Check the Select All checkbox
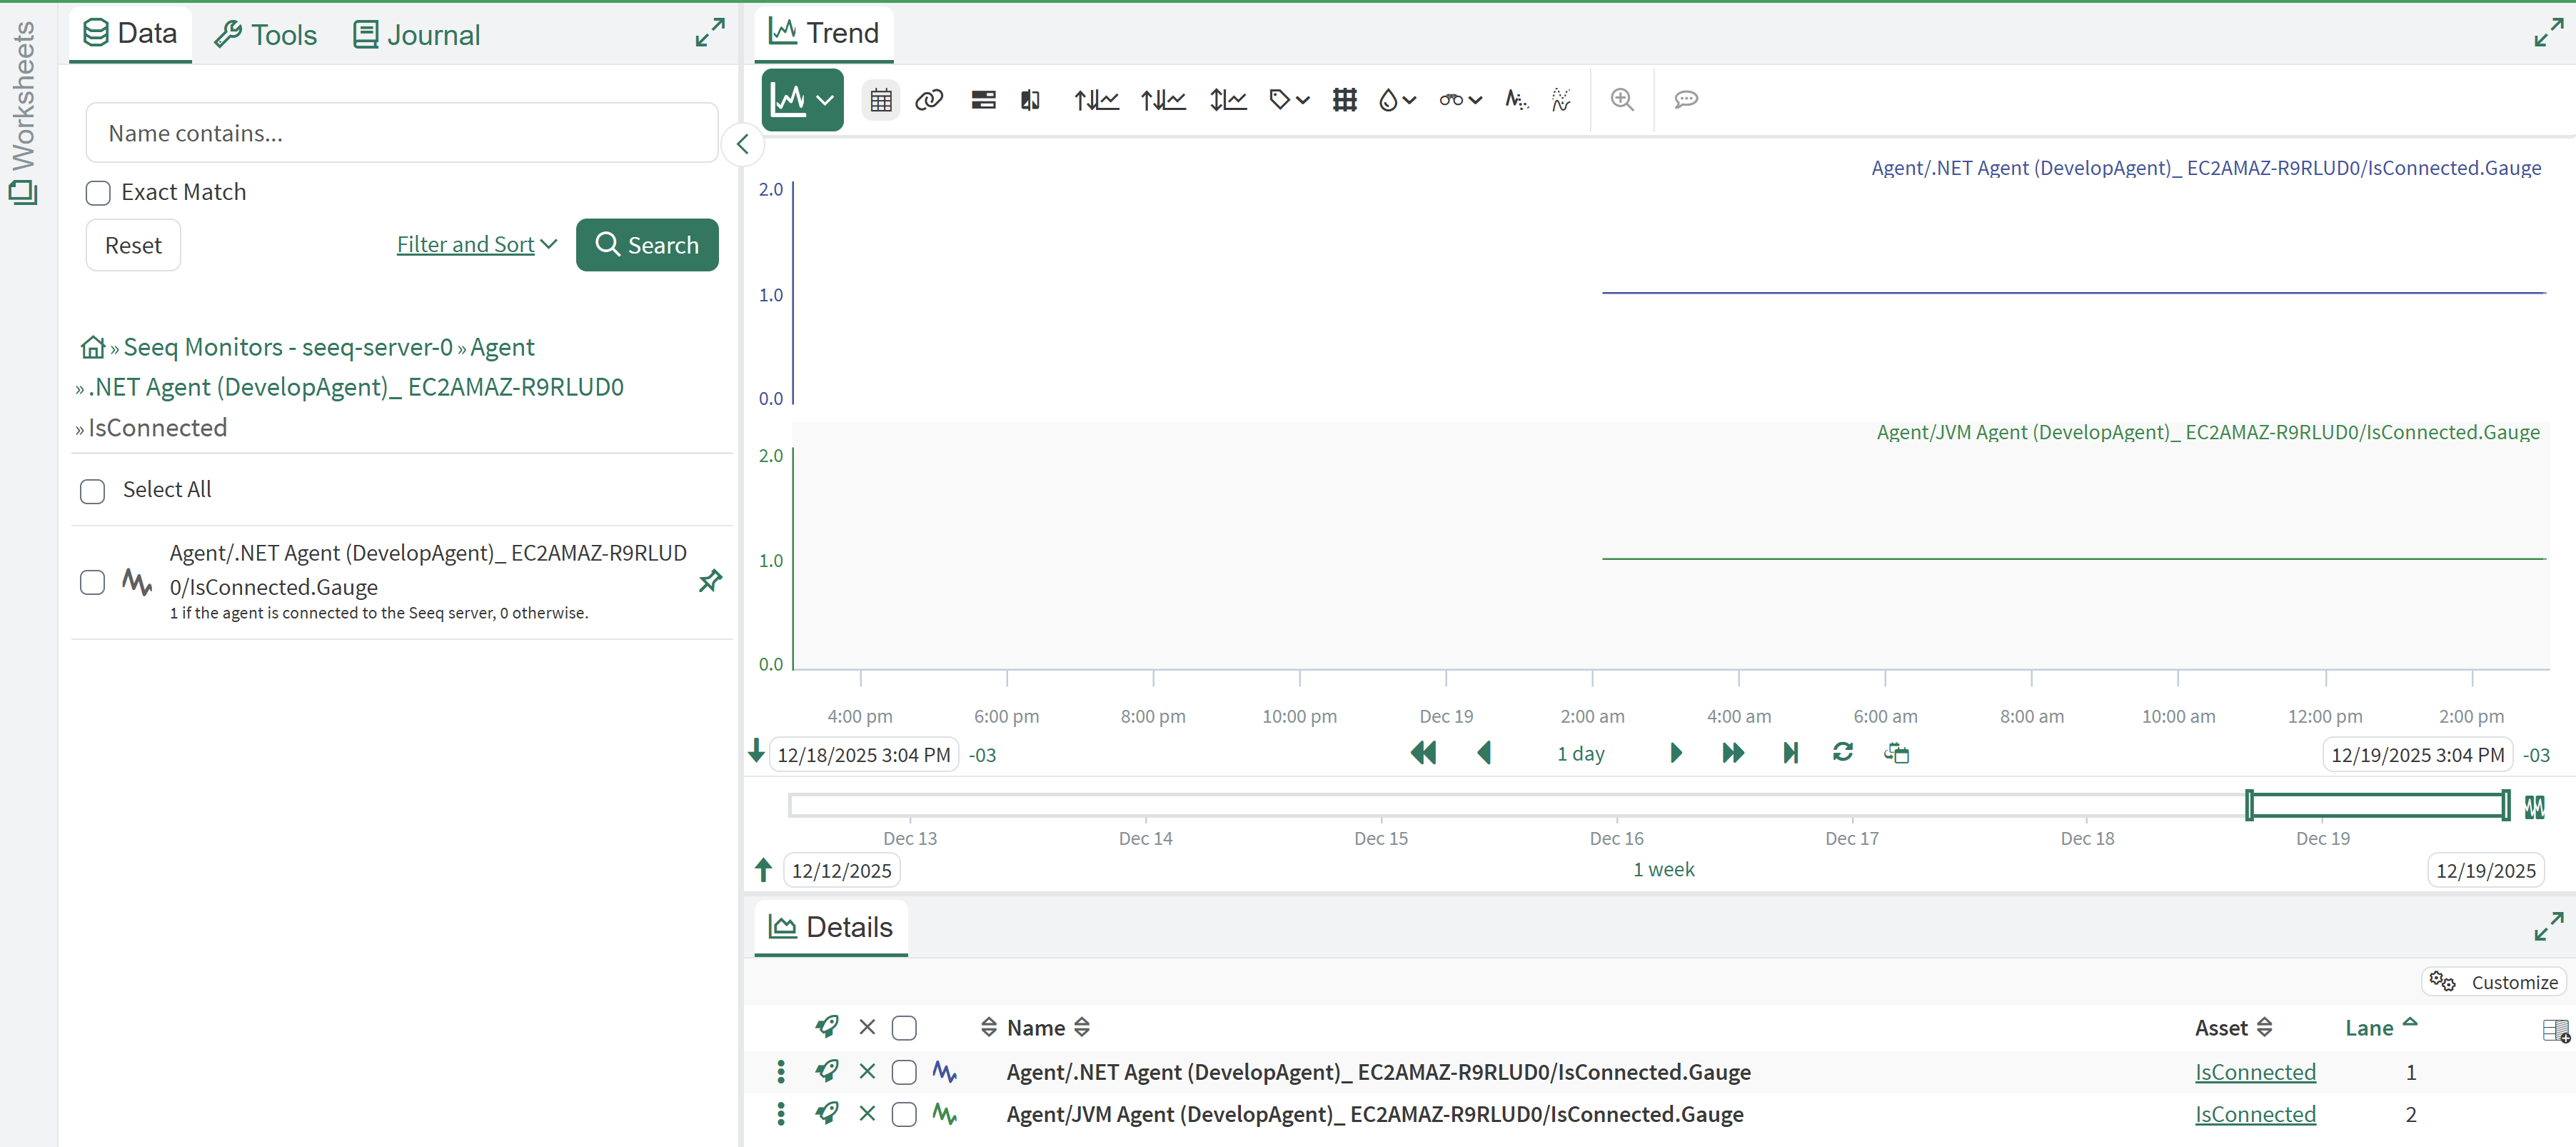 93,491
